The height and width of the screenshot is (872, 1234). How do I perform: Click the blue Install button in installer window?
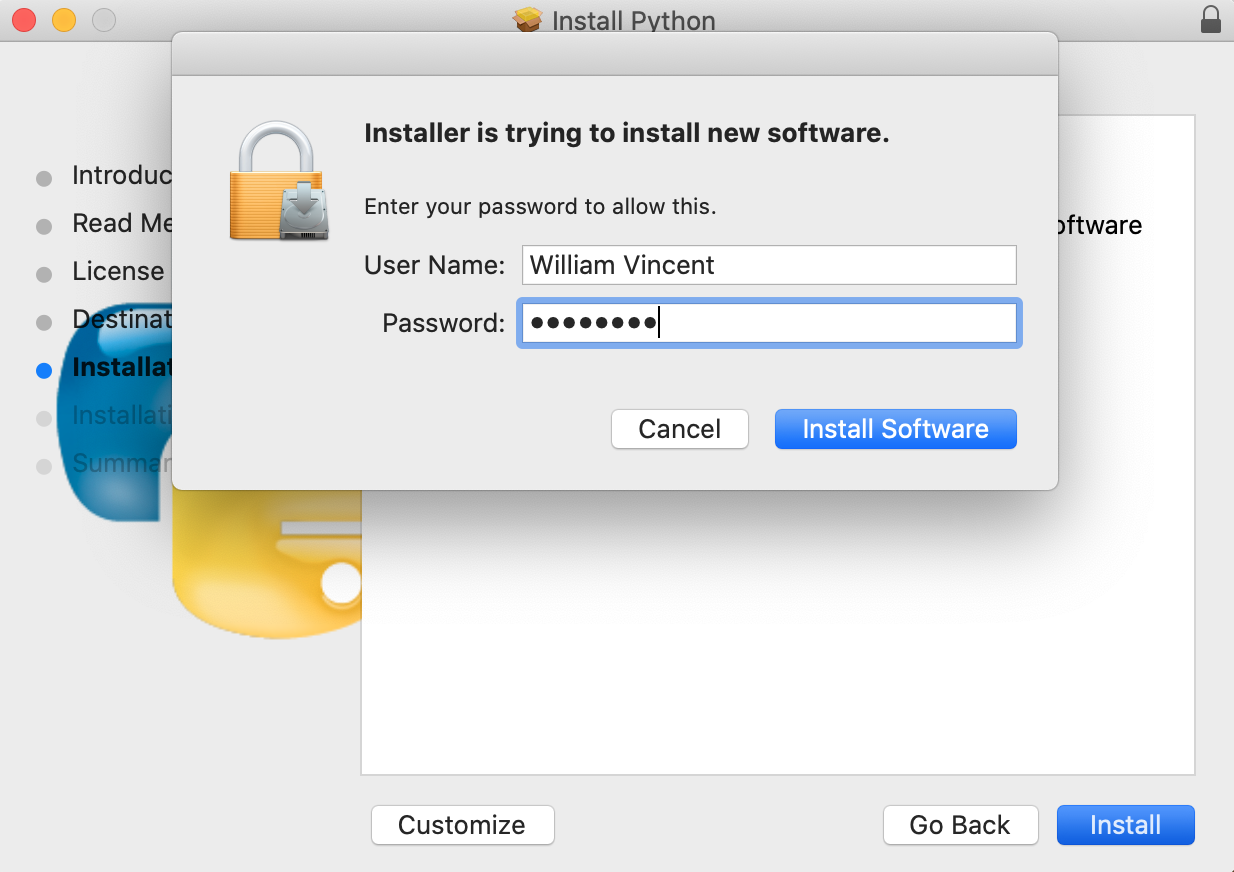pyautogui.click(x=1126, y=825)
